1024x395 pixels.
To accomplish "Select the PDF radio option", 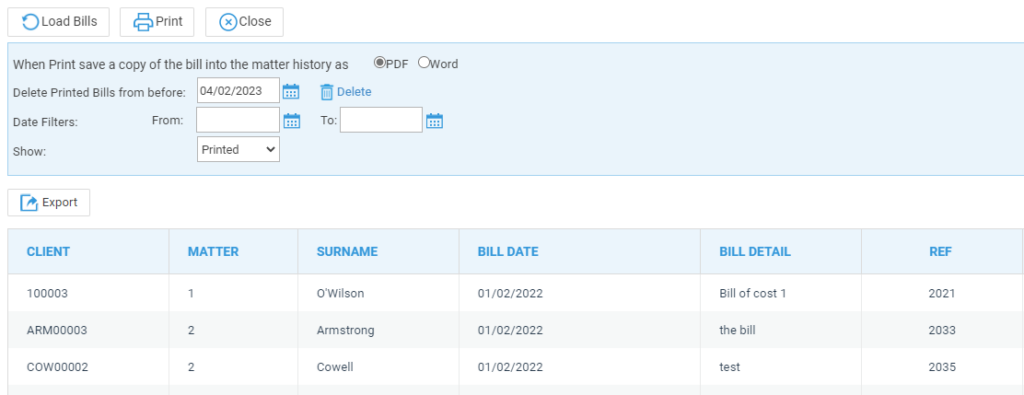I will 379,63.
